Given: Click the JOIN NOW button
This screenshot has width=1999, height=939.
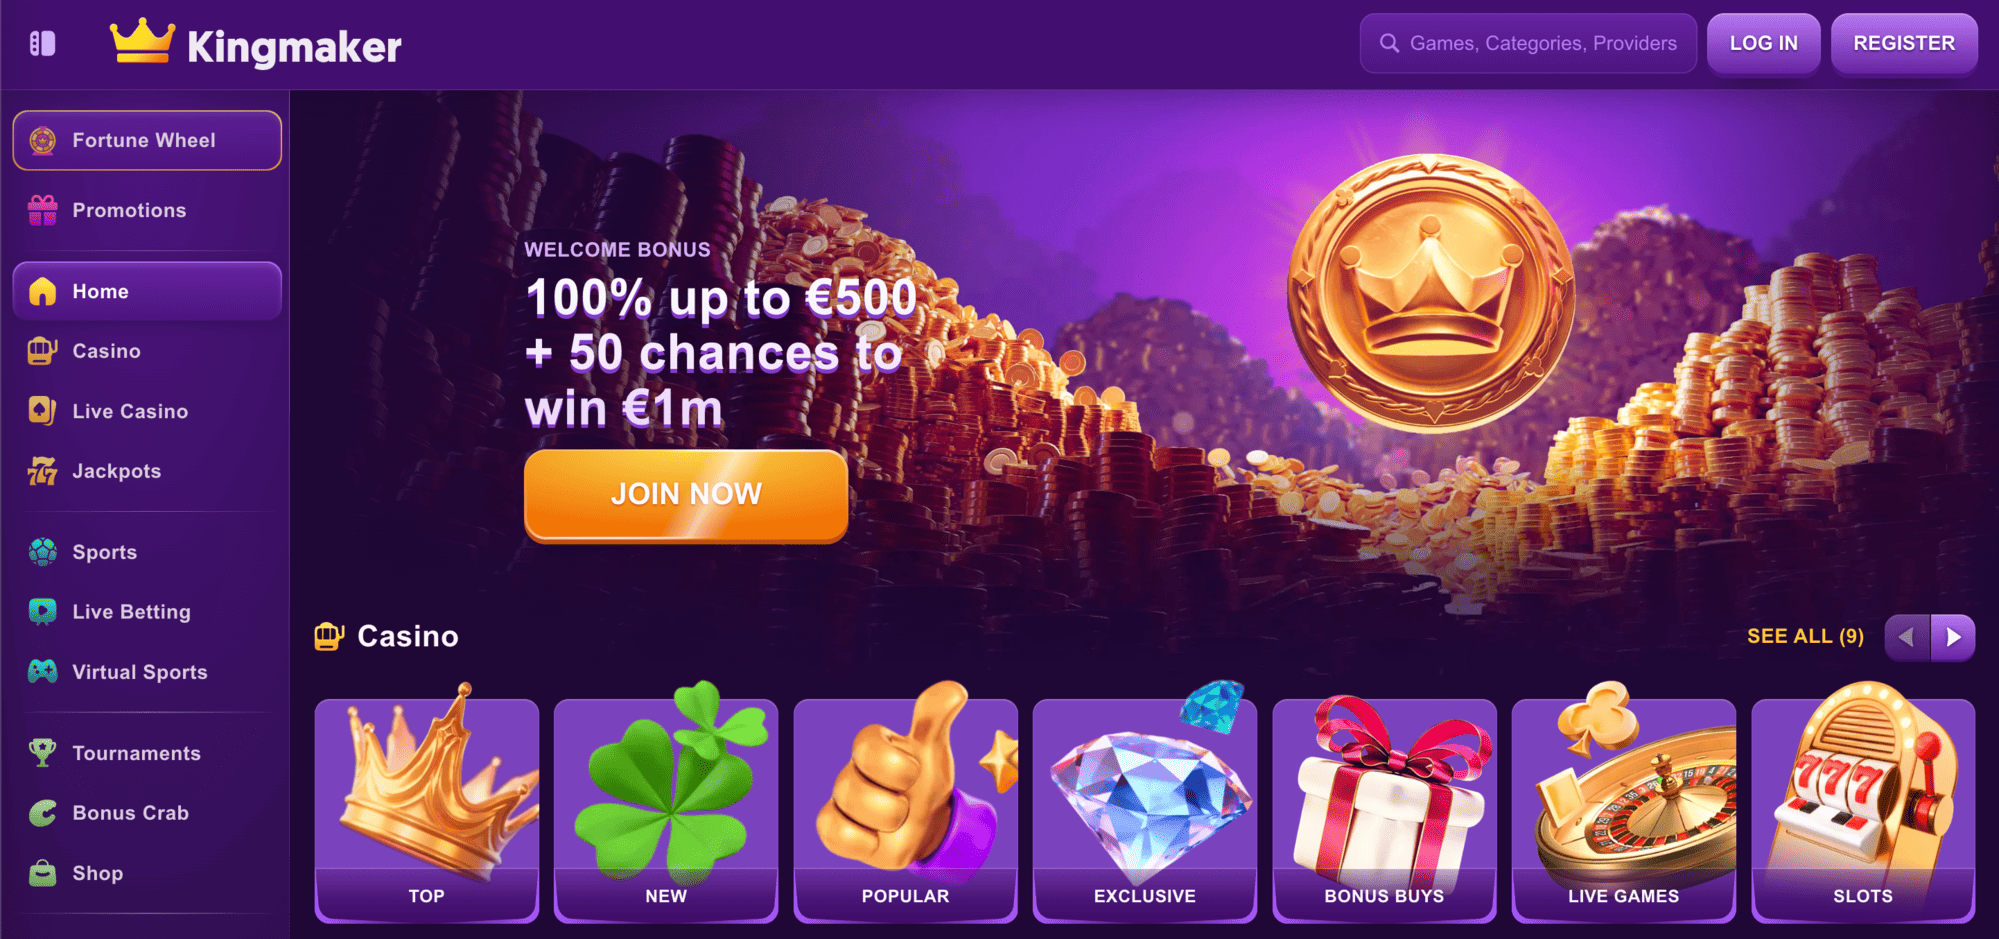Looking at the screenshot, I should click(x=686, y=495).
